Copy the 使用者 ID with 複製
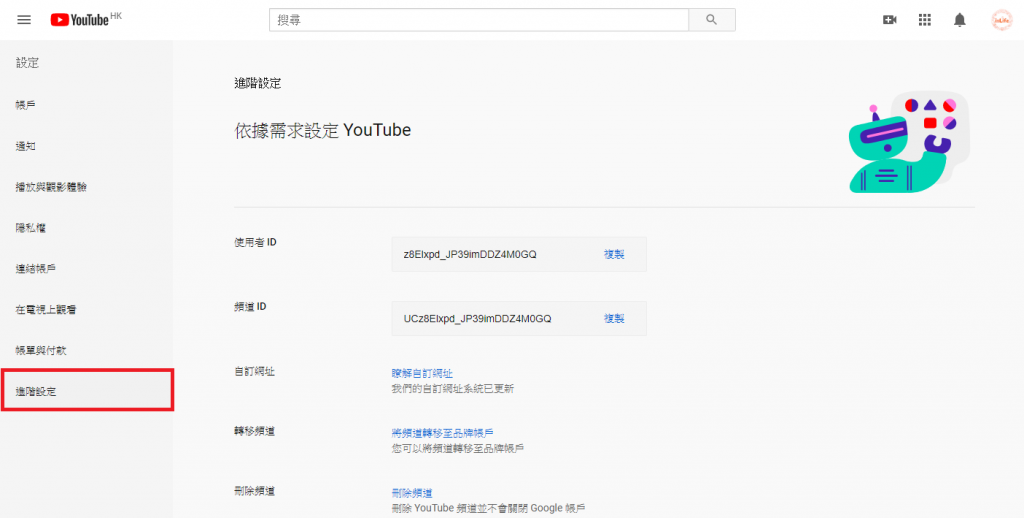Screen dimensions: 1024x518 point(614,255)
